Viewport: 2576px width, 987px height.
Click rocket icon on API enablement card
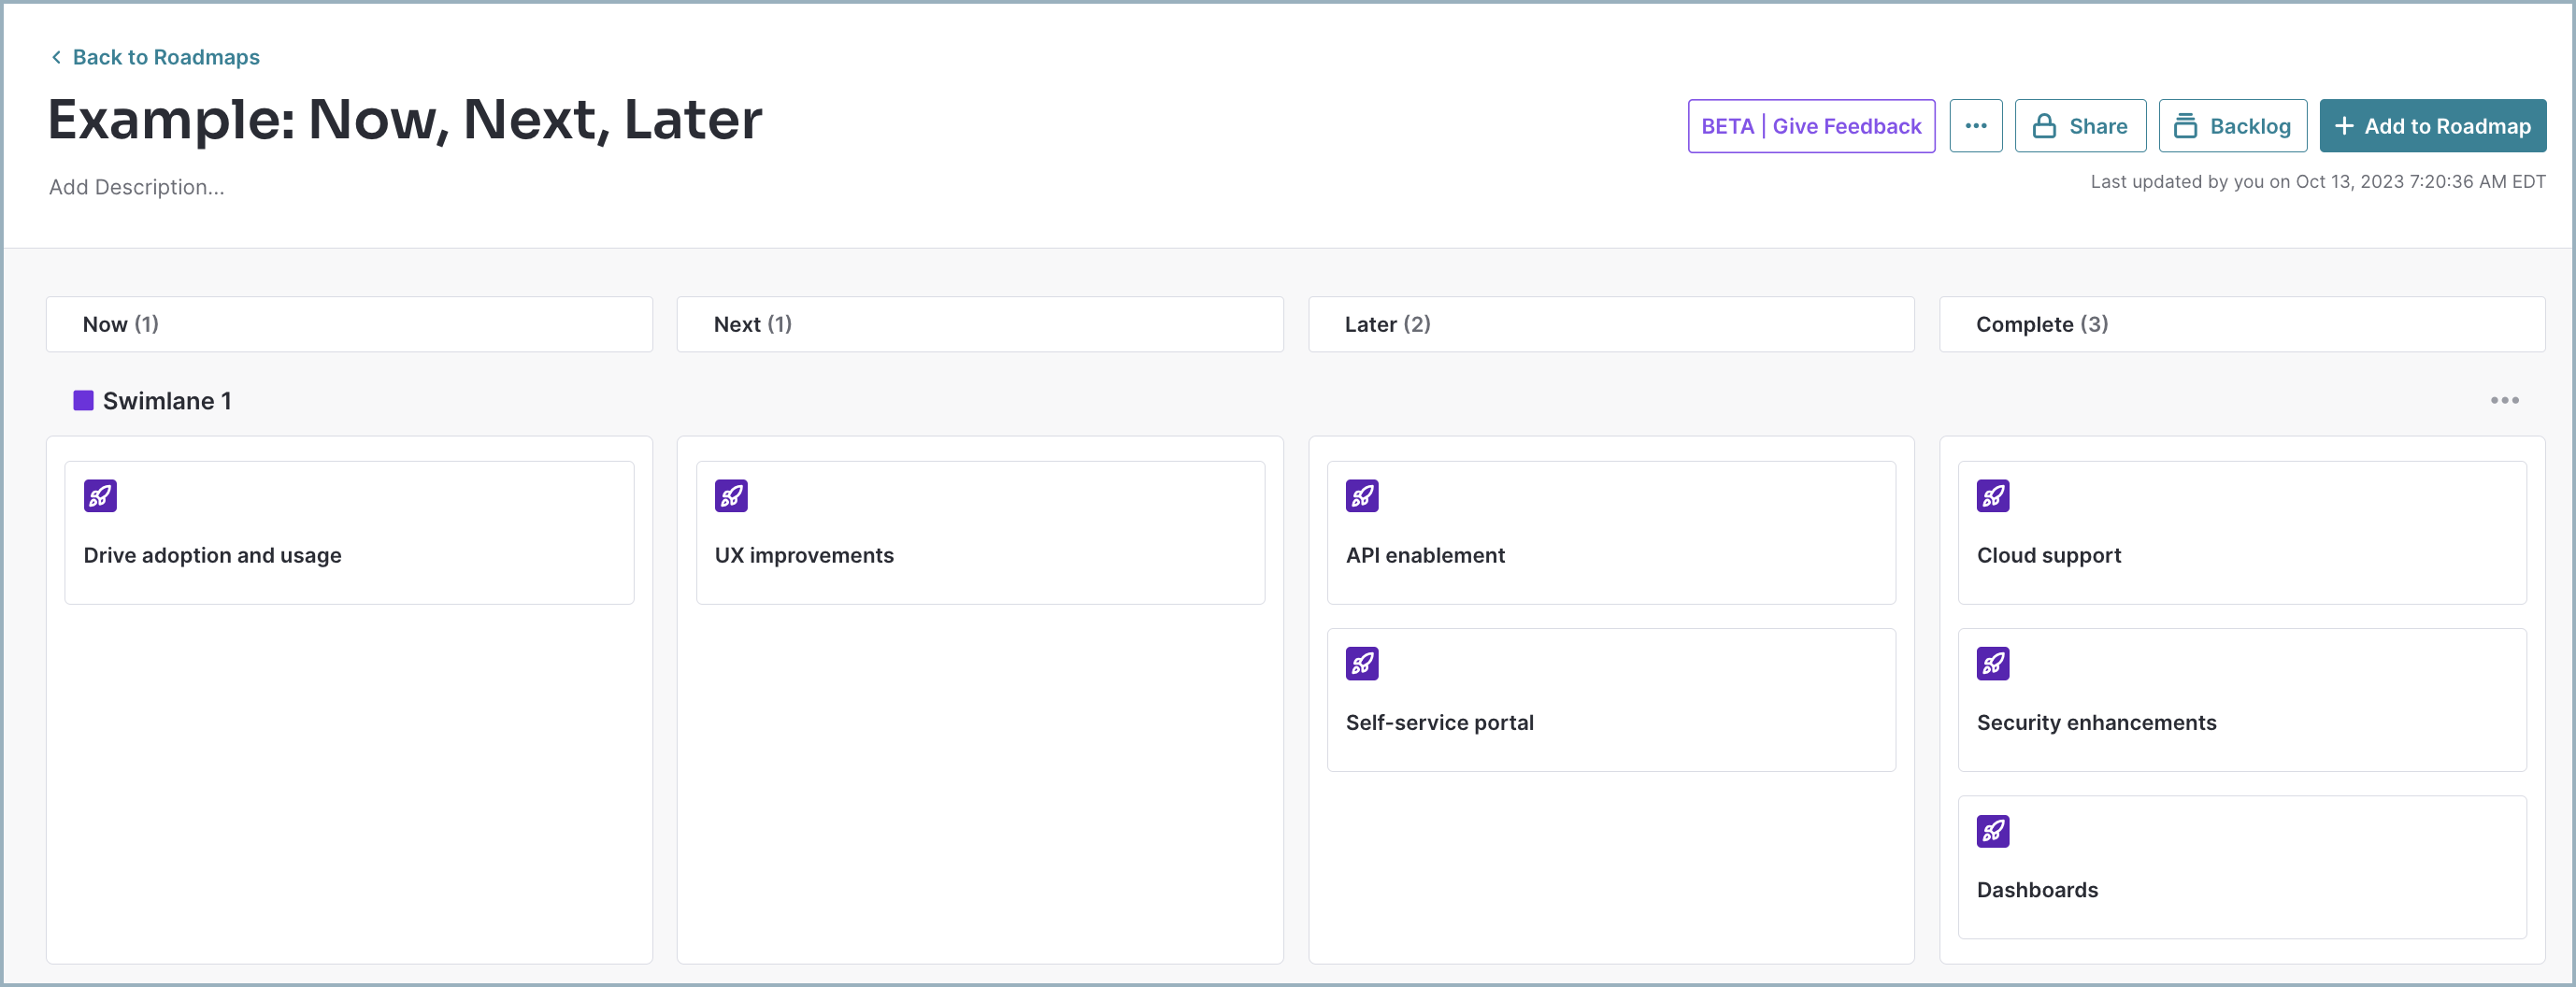(x=1362, y=496)
